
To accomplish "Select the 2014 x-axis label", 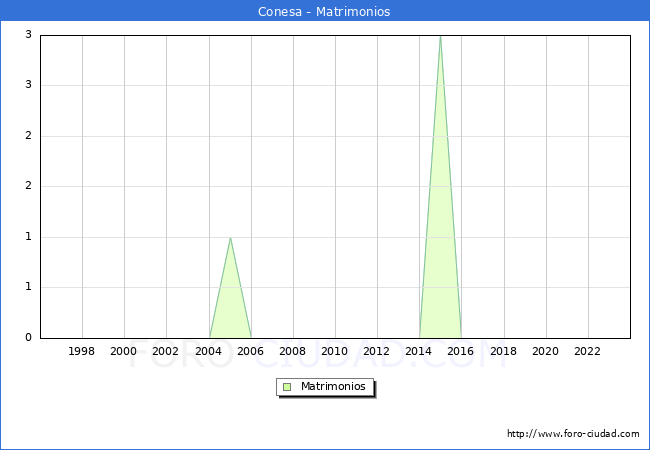I will (419, 351).
